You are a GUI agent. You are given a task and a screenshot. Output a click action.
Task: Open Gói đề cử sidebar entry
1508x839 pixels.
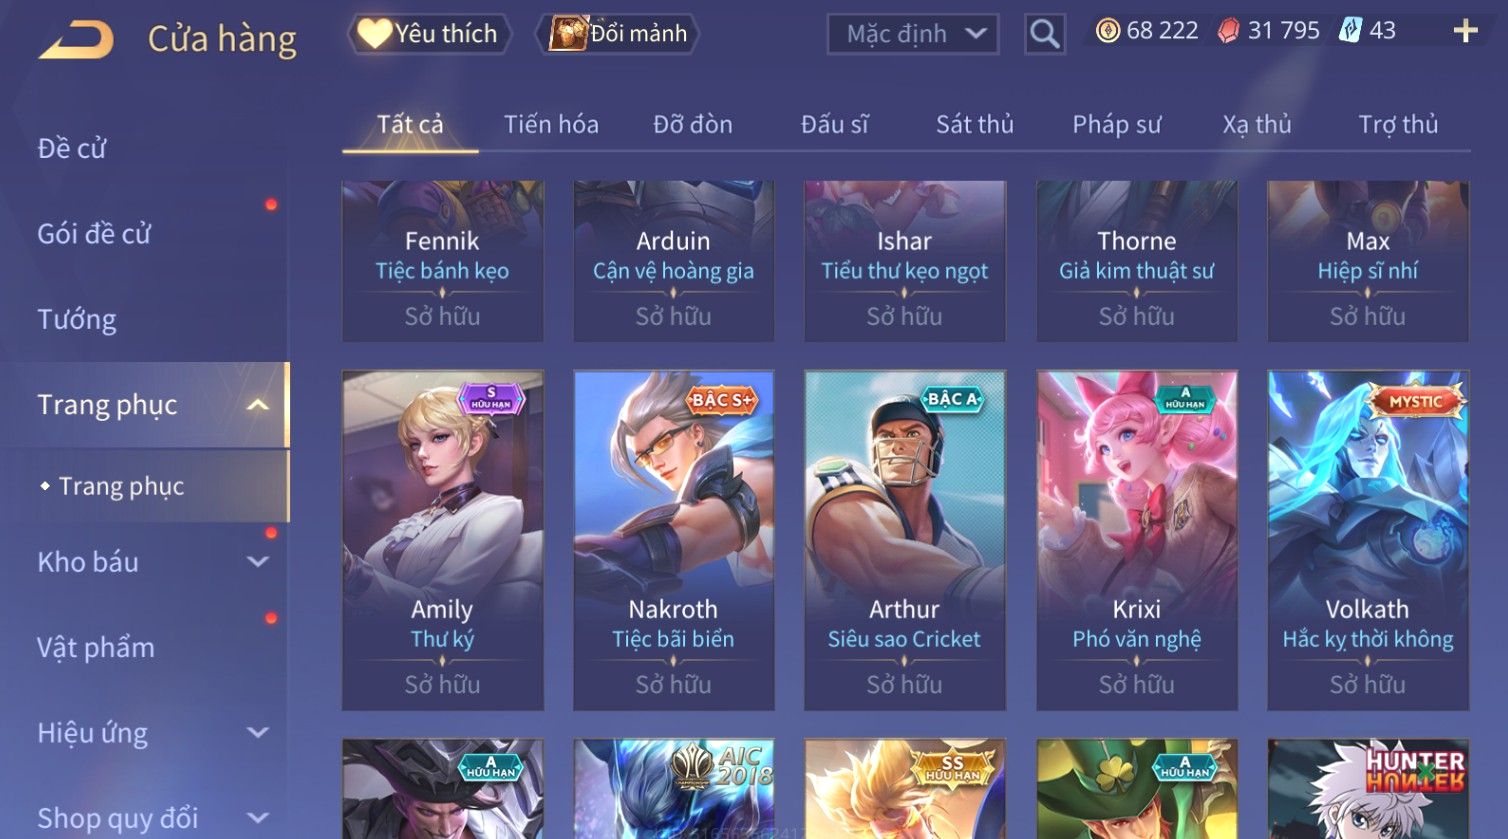[94, 234]
